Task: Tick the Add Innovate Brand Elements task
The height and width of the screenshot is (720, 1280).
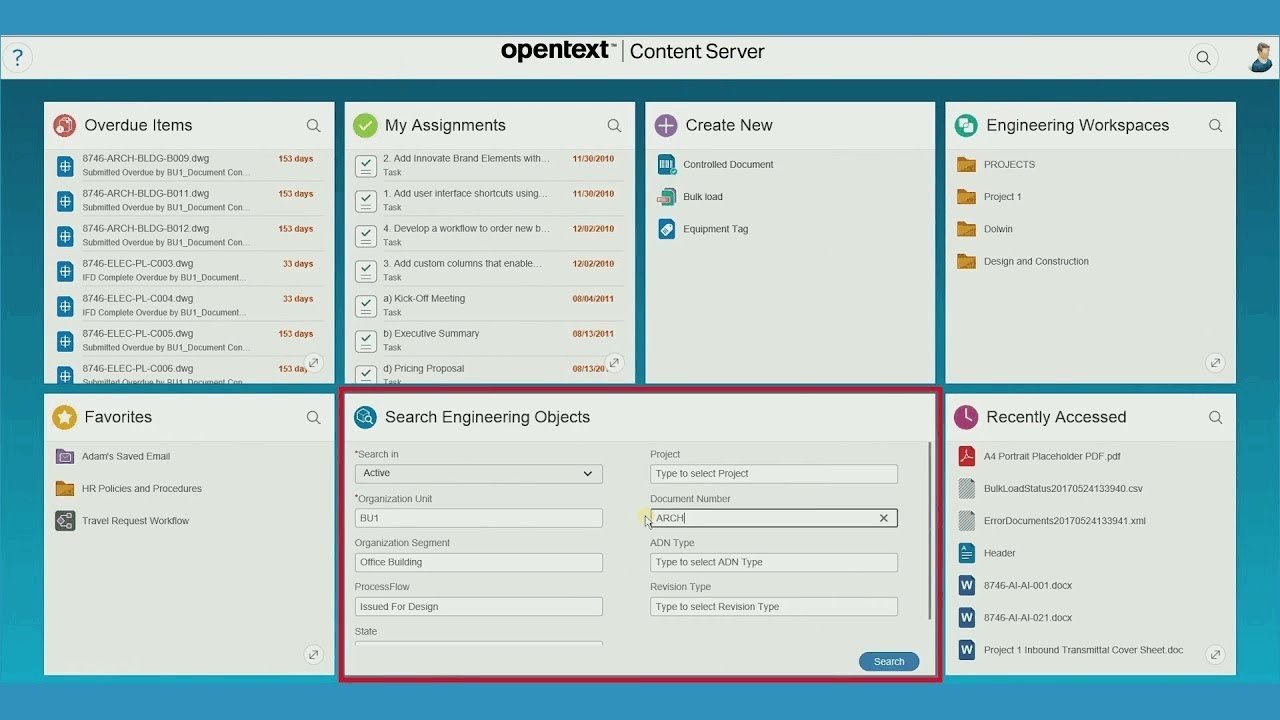Action: tap(366, 165)
